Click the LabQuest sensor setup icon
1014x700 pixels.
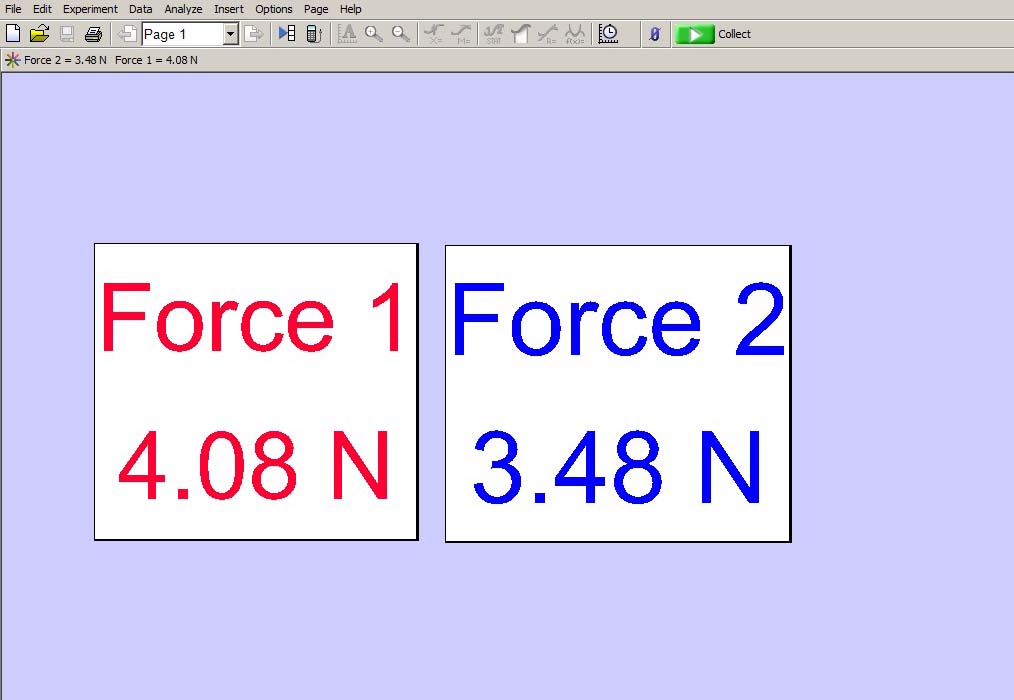(x=313, y=34)
